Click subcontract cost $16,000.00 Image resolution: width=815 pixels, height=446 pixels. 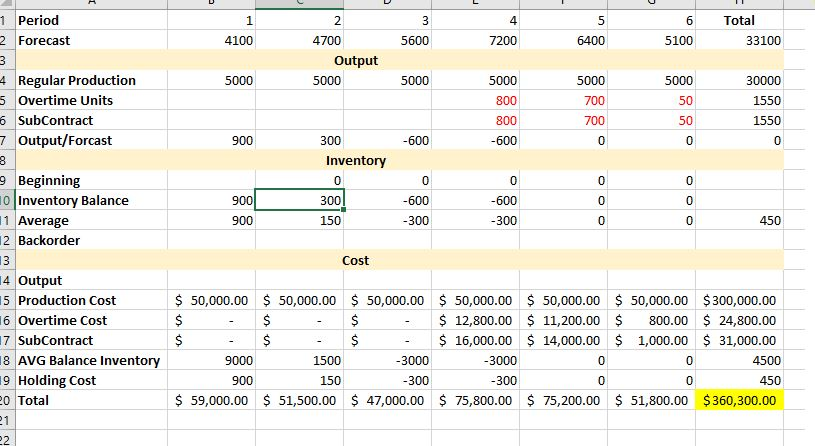[475, 340]
